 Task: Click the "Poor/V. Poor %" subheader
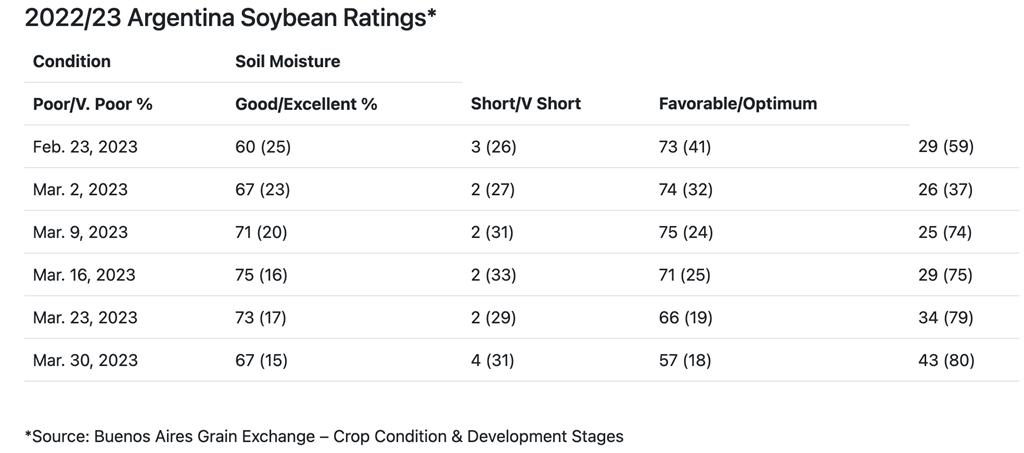click(92, 104)
